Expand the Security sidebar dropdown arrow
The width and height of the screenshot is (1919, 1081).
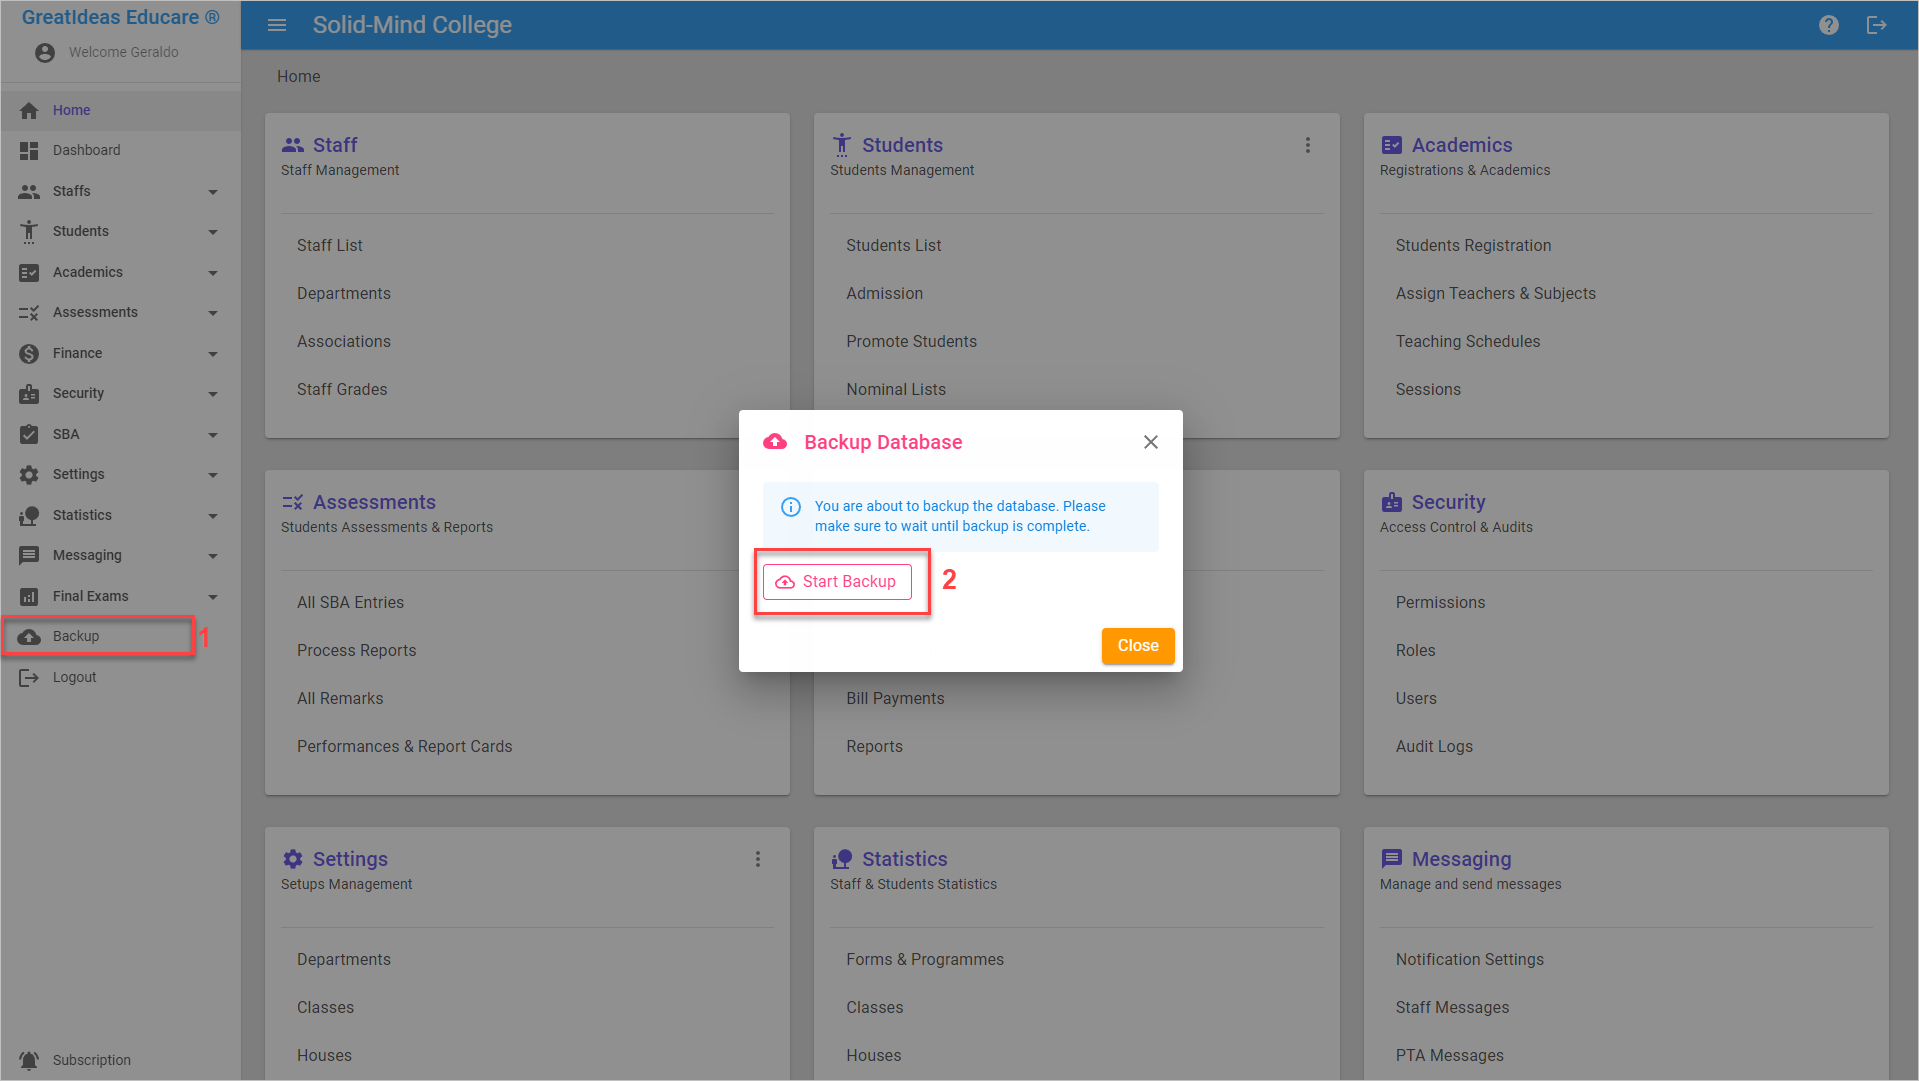[x=213, y=395]
